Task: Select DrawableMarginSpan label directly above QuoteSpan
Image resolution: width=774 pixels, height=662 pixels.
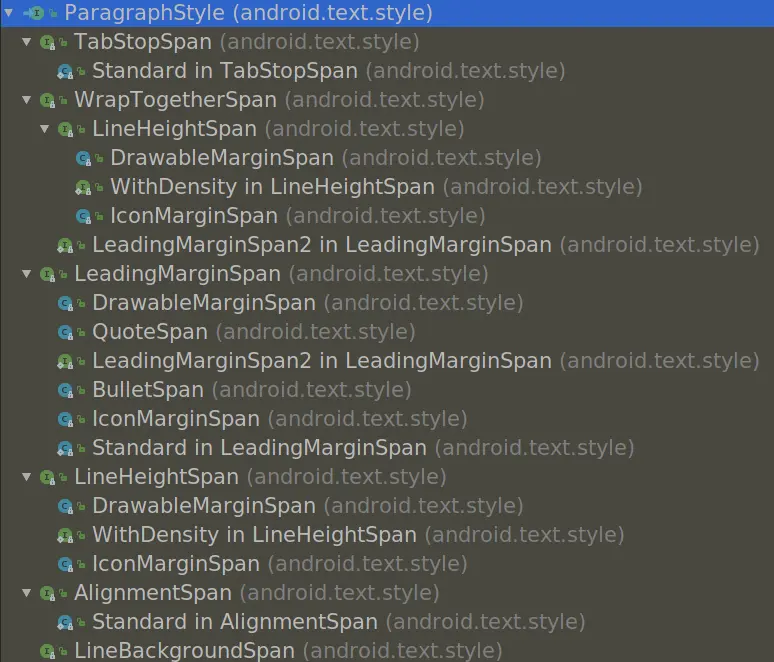Action: [x=204, y=303]
